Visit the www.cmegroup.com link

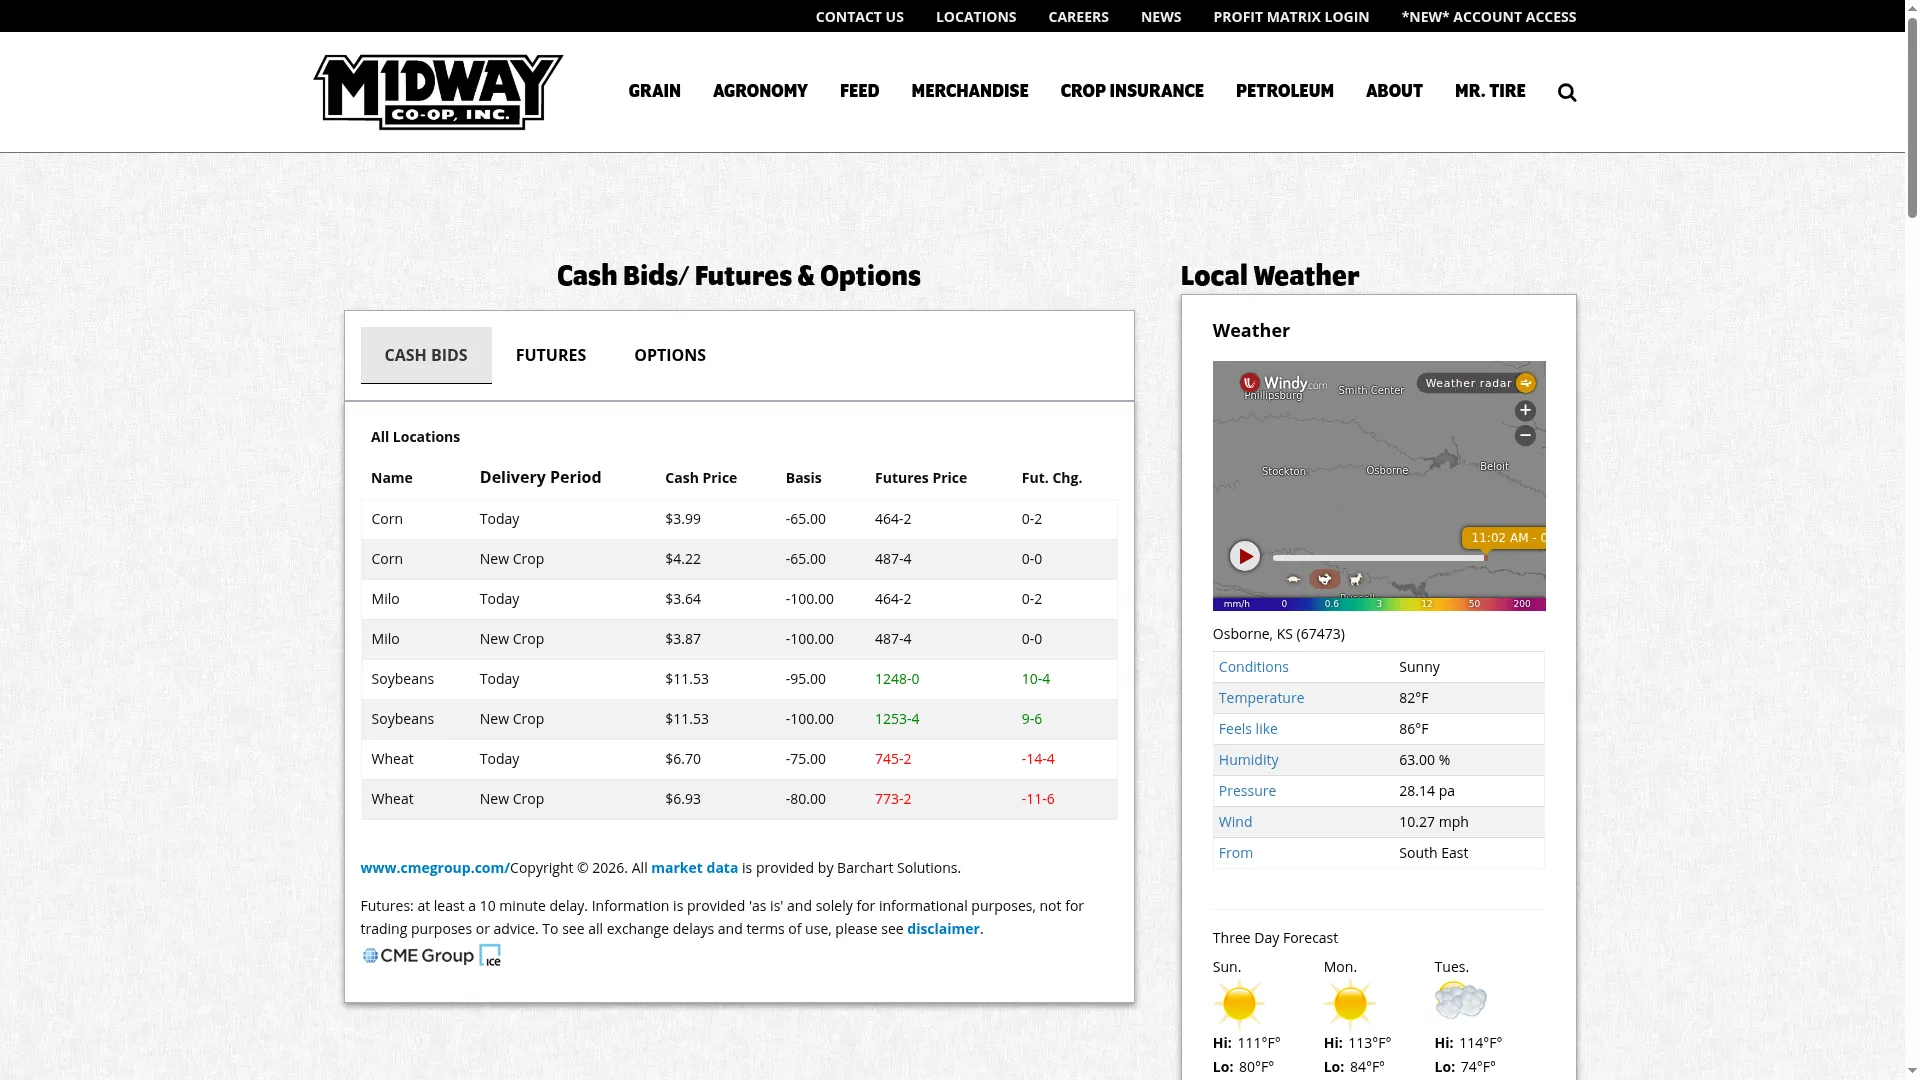pyautogui.click(x=435, y=868)
